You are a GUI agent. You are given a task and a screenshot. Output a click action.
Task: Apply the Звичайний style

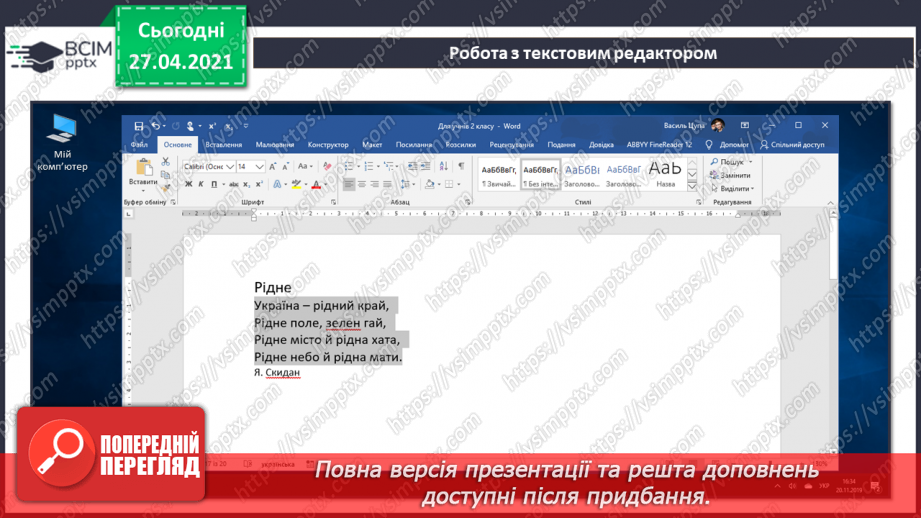(x=499, y=174)
